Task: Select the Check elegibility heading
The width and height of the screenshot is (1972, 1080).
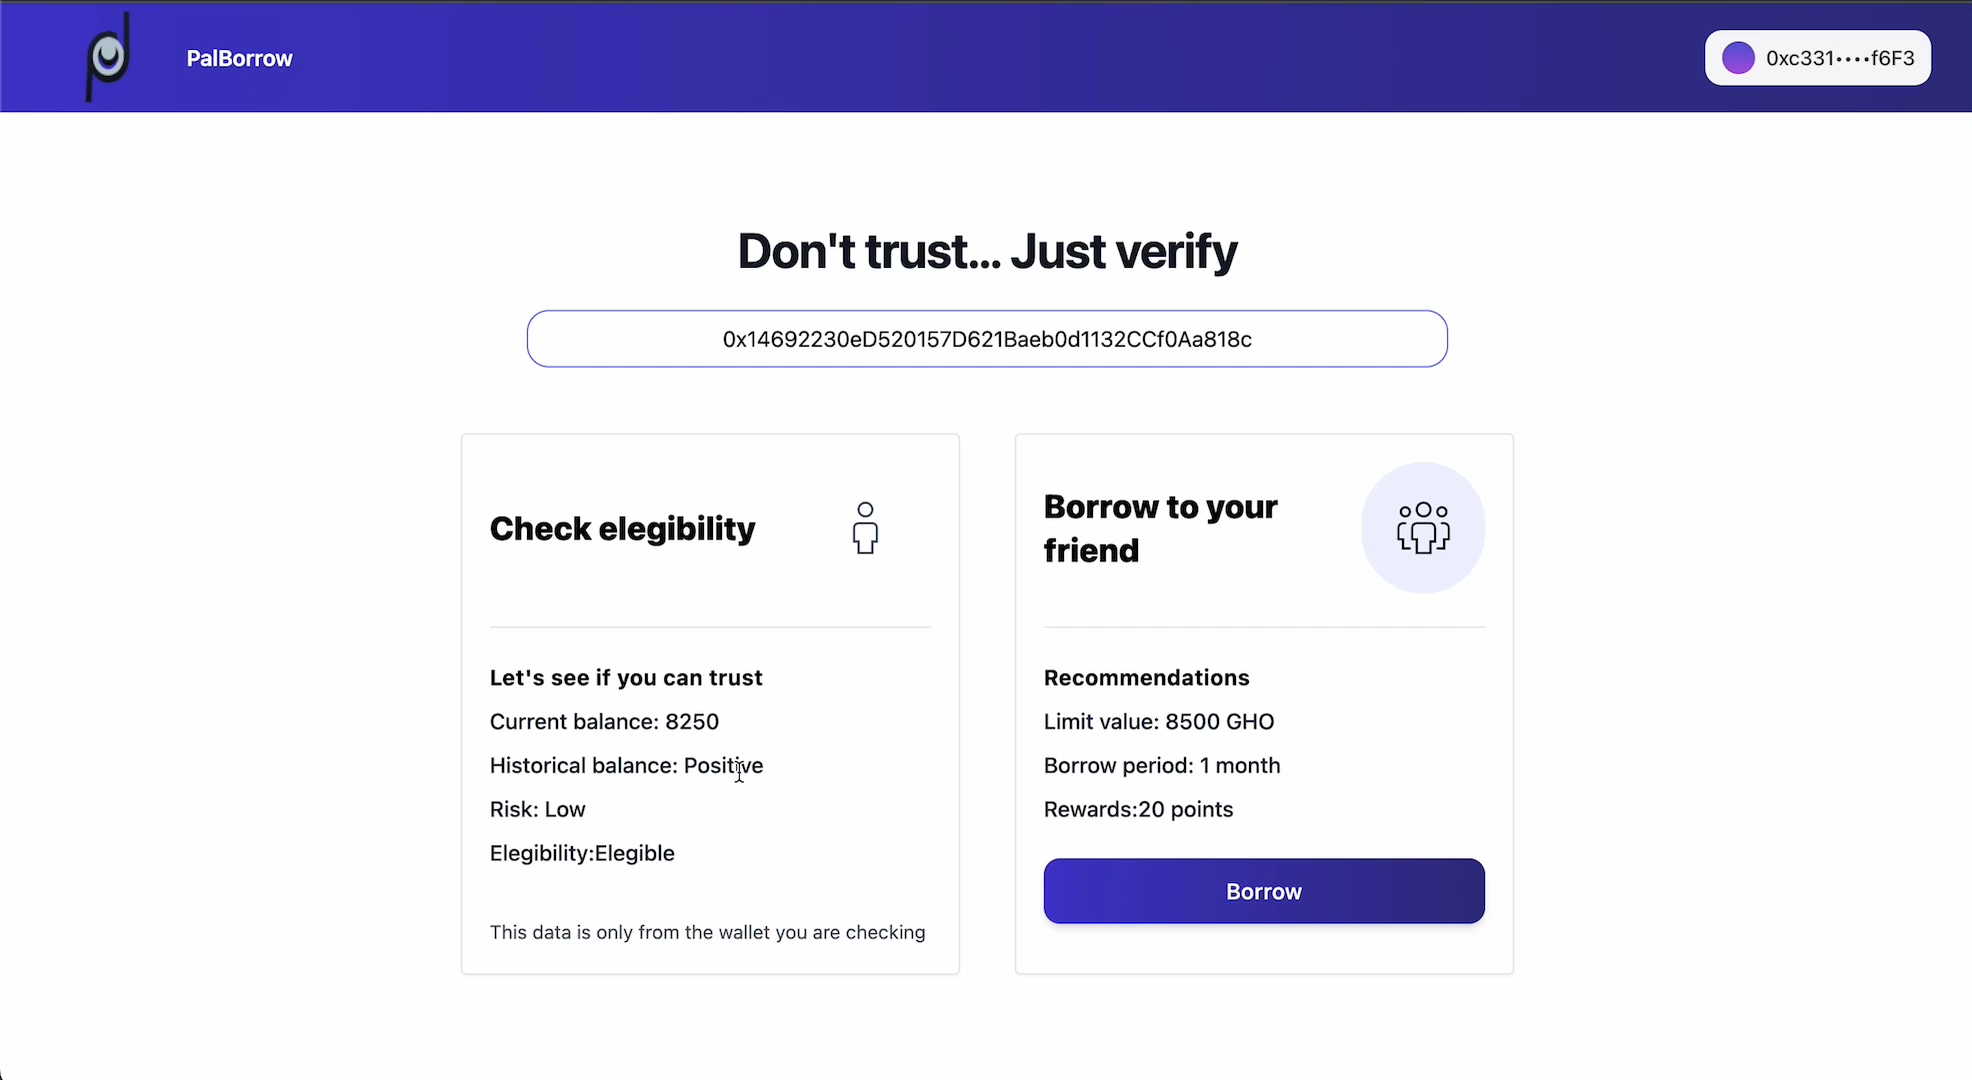Action: point(622,528)
